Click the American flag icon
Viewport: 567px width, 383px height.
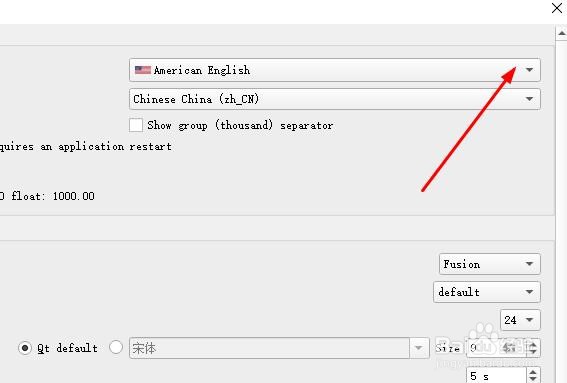(142, 70)
